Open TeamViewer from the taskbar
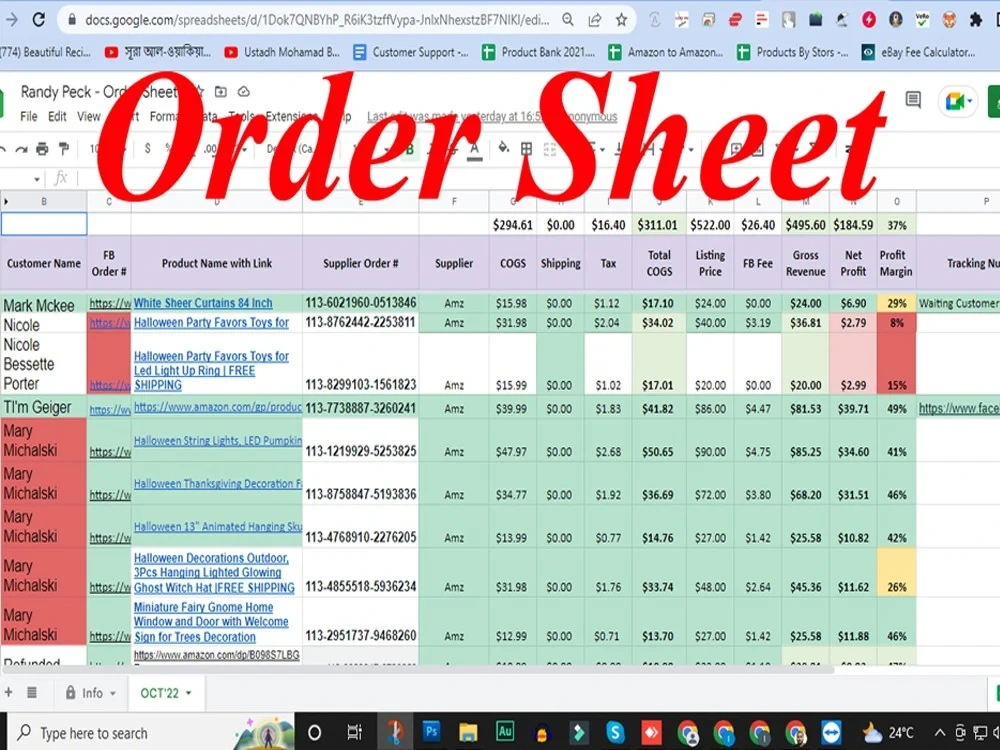This screenshot has height=750, width=1000. pos(832,732)
